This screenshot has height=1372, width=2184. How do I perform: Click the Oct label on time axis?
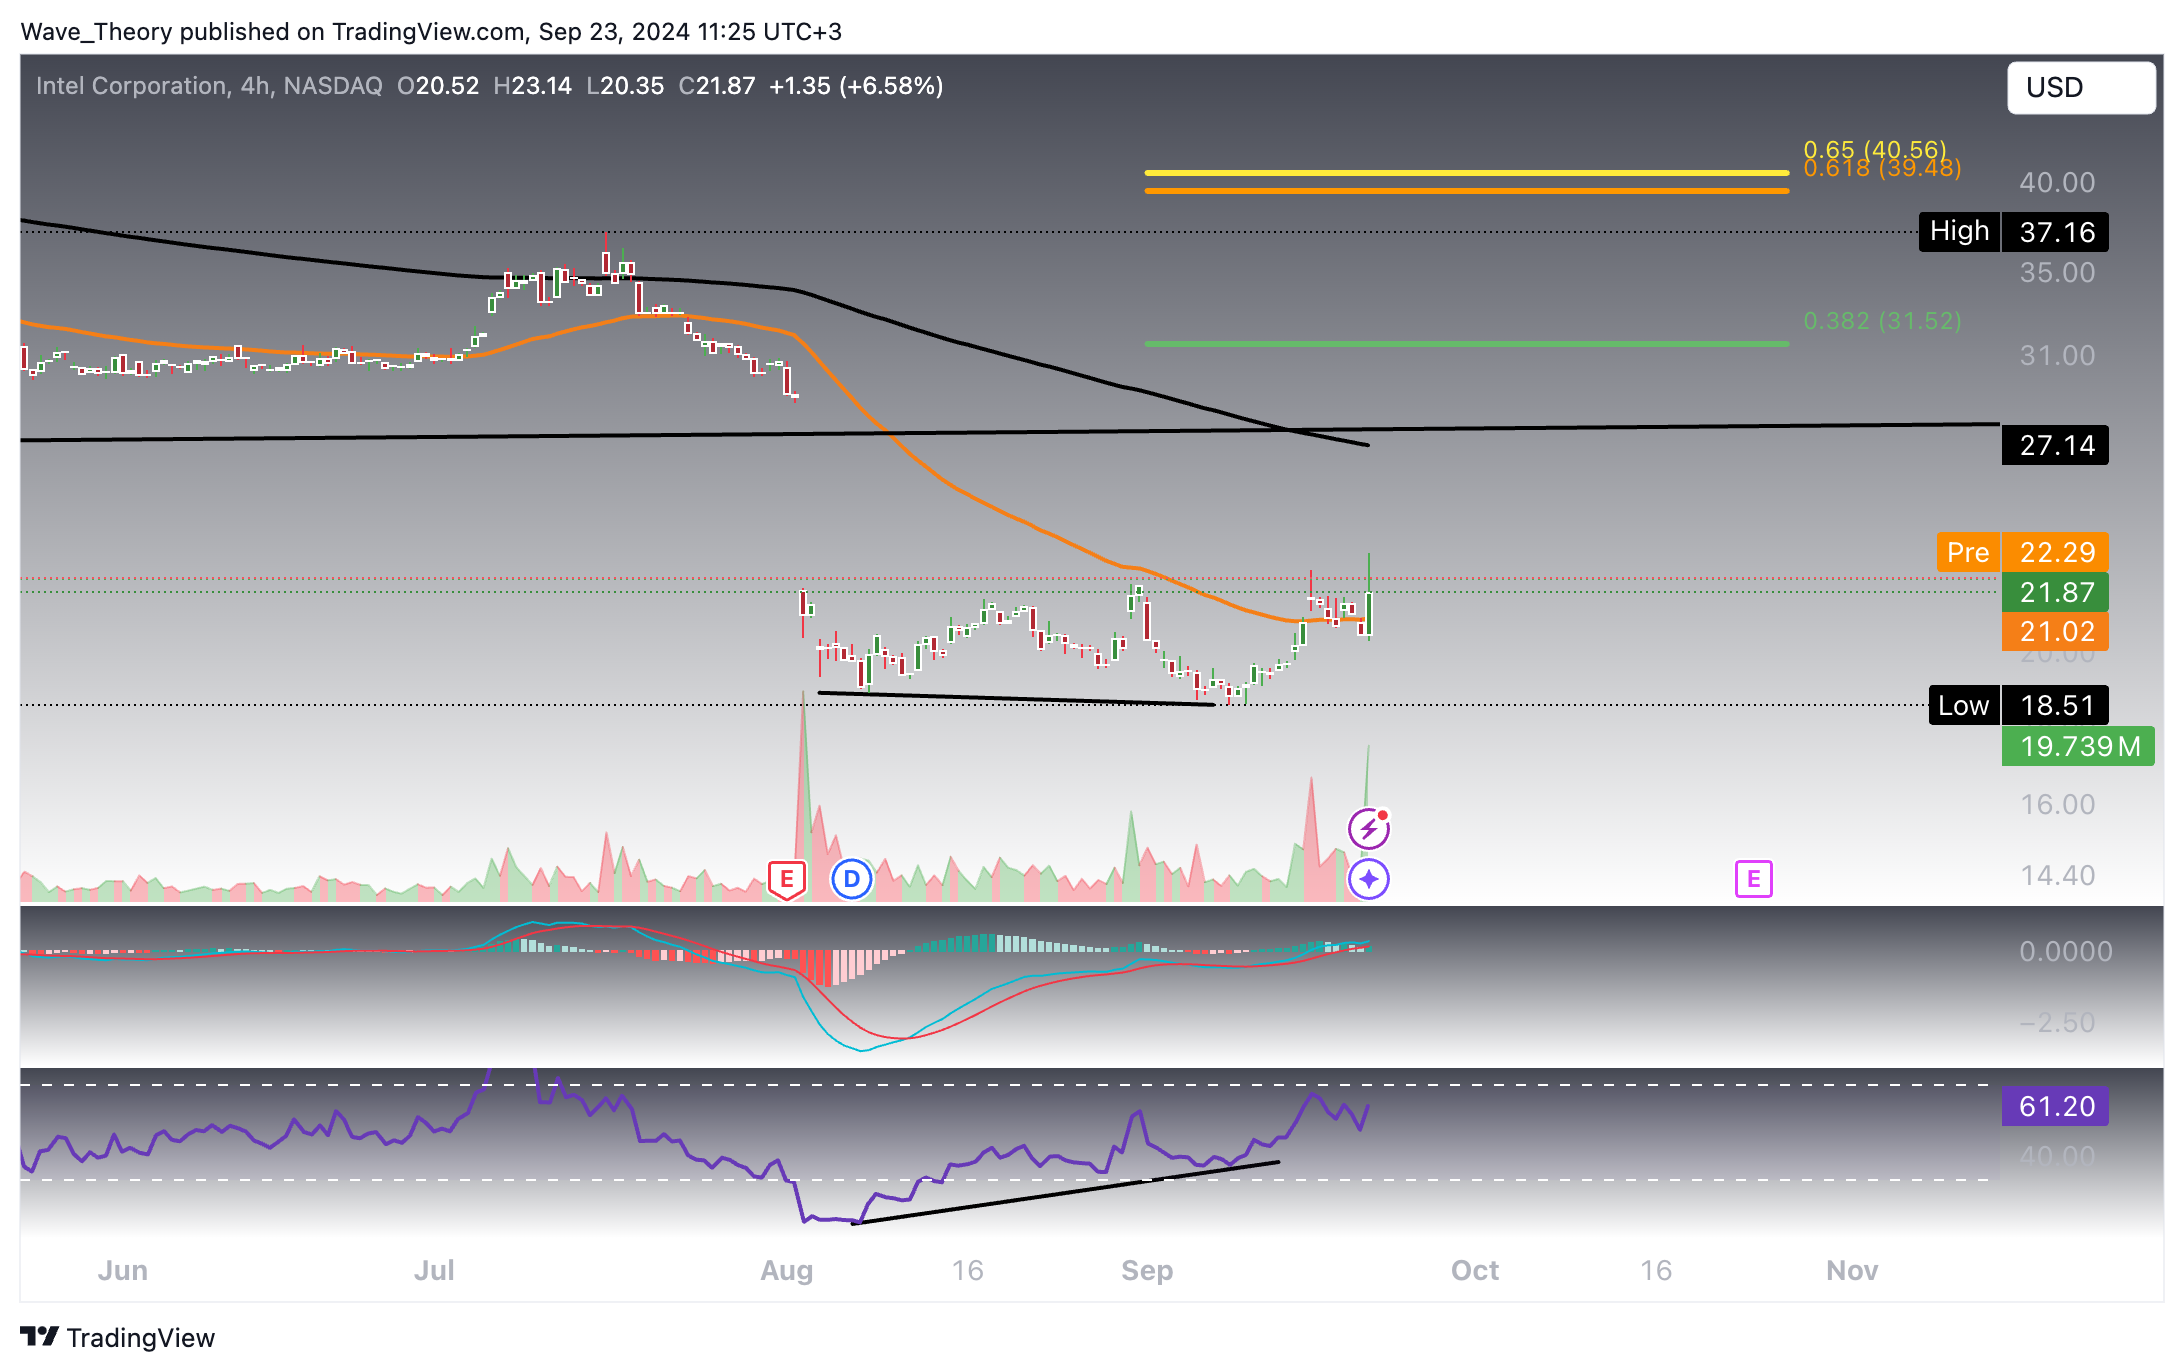pyautogui.click(x=1474, y=1270)
